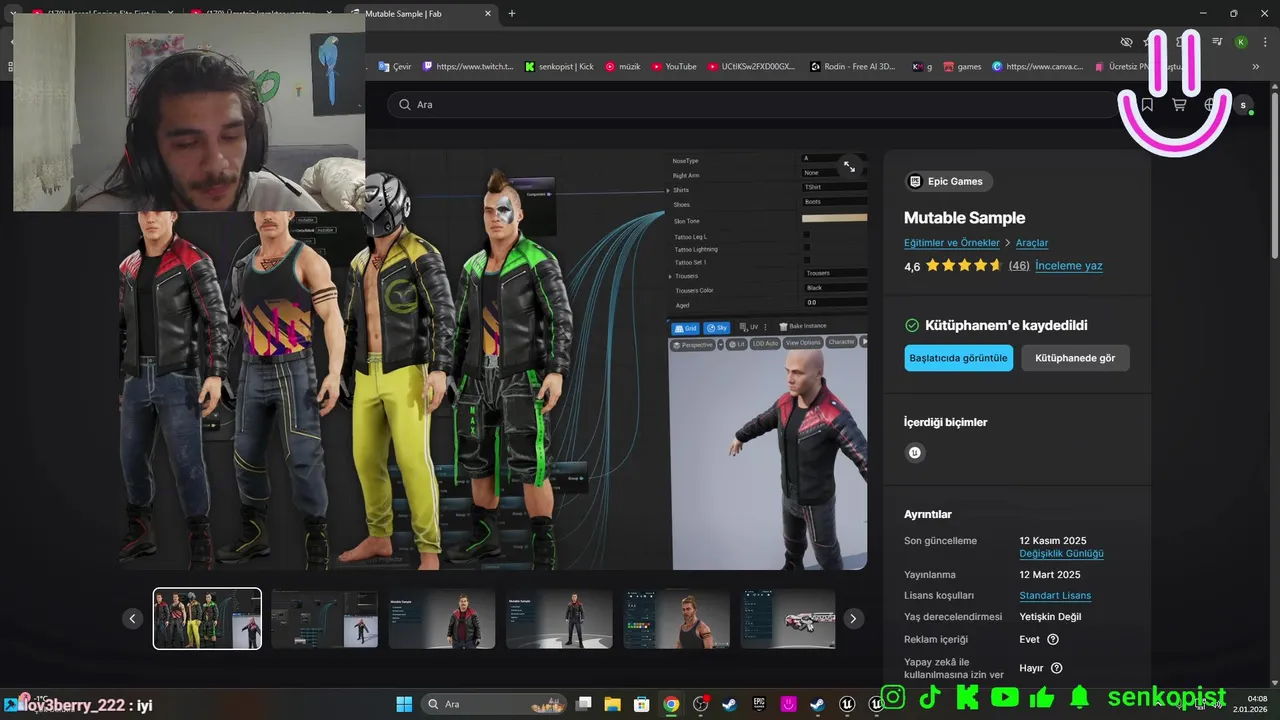Open the UCtiKSw2FXD00GX bookmark
1280x720 pixels.
point(752,67)
